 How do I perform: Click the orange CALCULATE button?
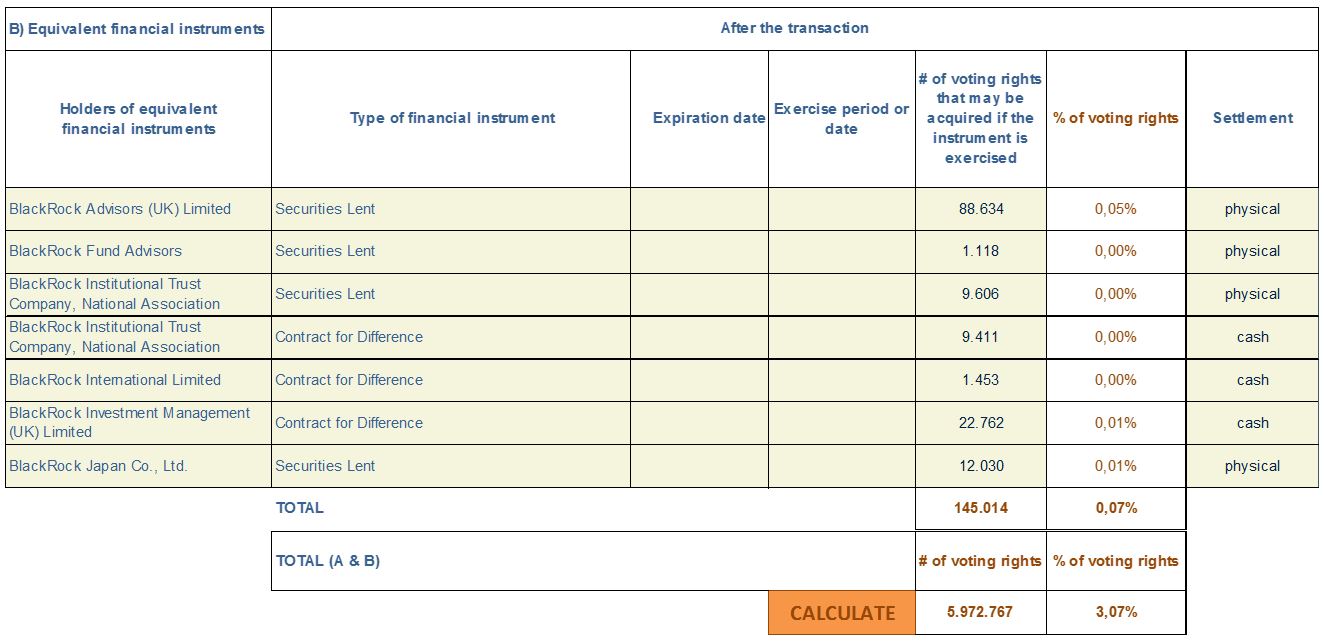[842, 613]
